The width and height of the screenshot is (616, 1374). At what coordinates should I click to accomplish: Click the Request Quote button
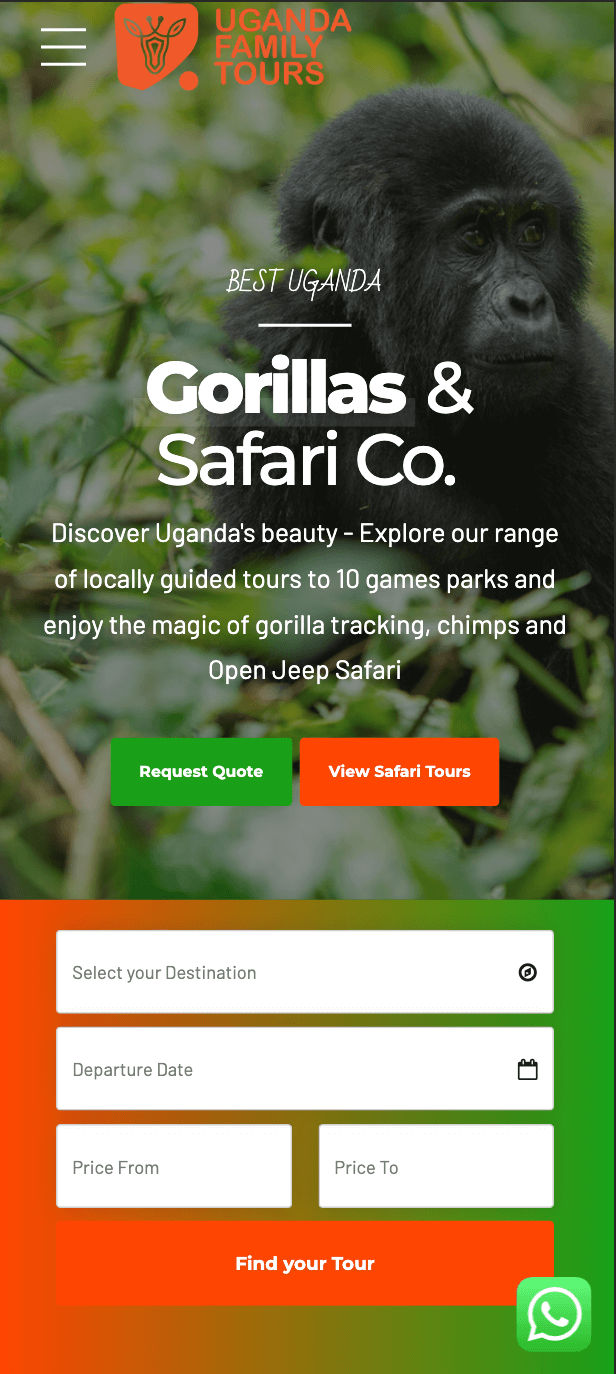pyautogui.click(x=201, y=772)
